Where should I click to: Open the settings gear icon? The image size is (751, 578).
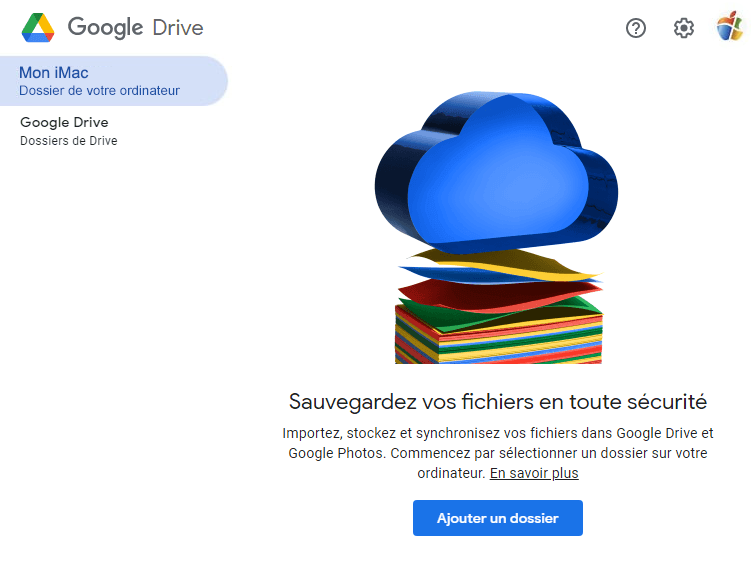[x=684, y=28]
